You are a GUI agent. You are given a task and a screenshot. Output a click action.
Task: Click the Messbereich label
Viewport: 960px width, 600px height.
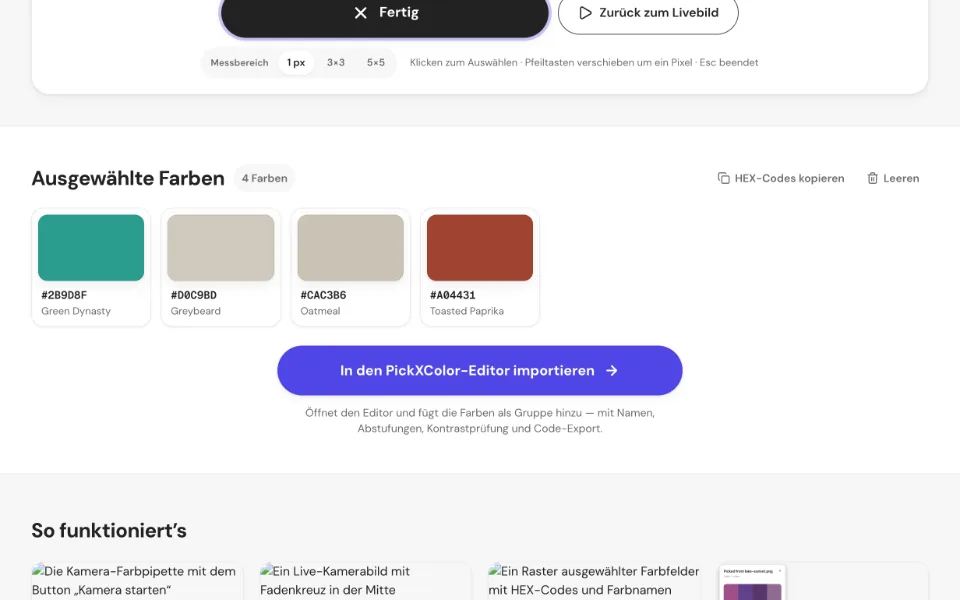(239, 62)
